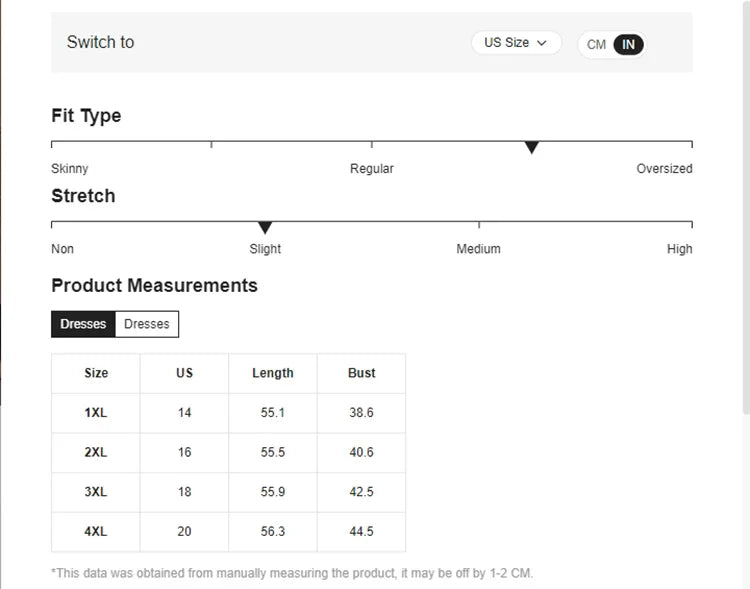
Task: Click the vertical scrollbar on the right
Action: 745,200
